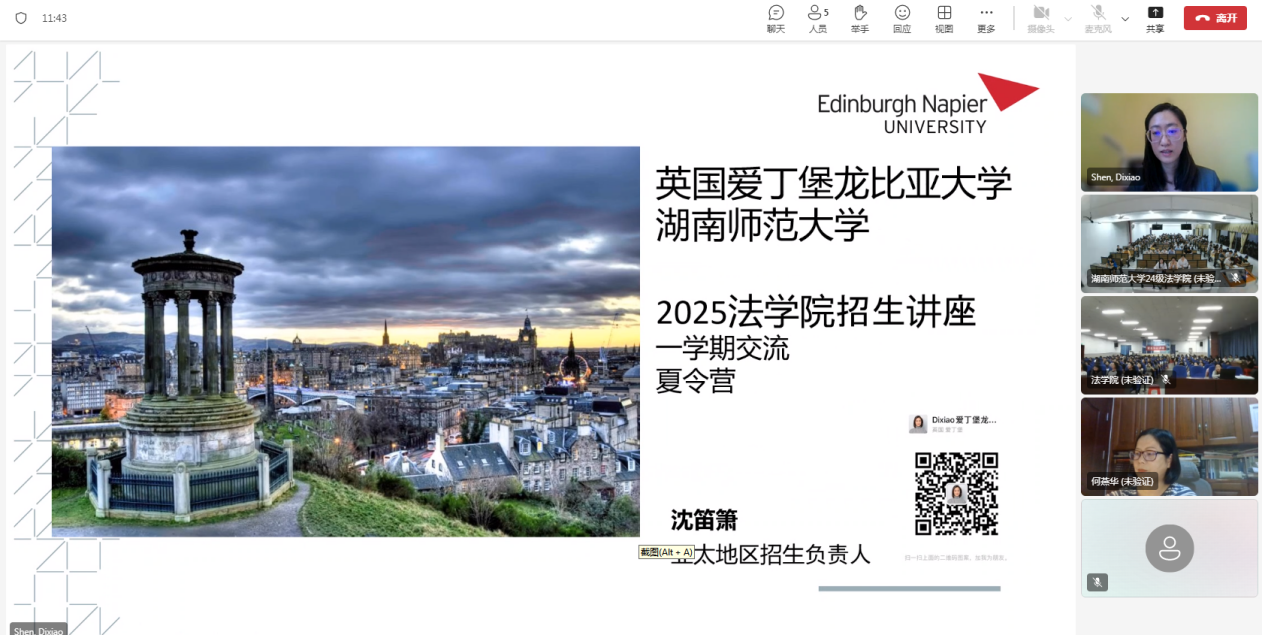Click the QR code on the slide

[x=957, y=493]
